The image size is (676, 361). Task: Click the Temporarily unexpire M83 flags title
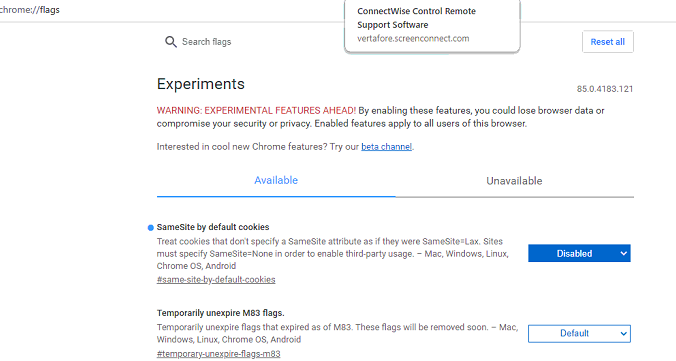coord(221,313)
